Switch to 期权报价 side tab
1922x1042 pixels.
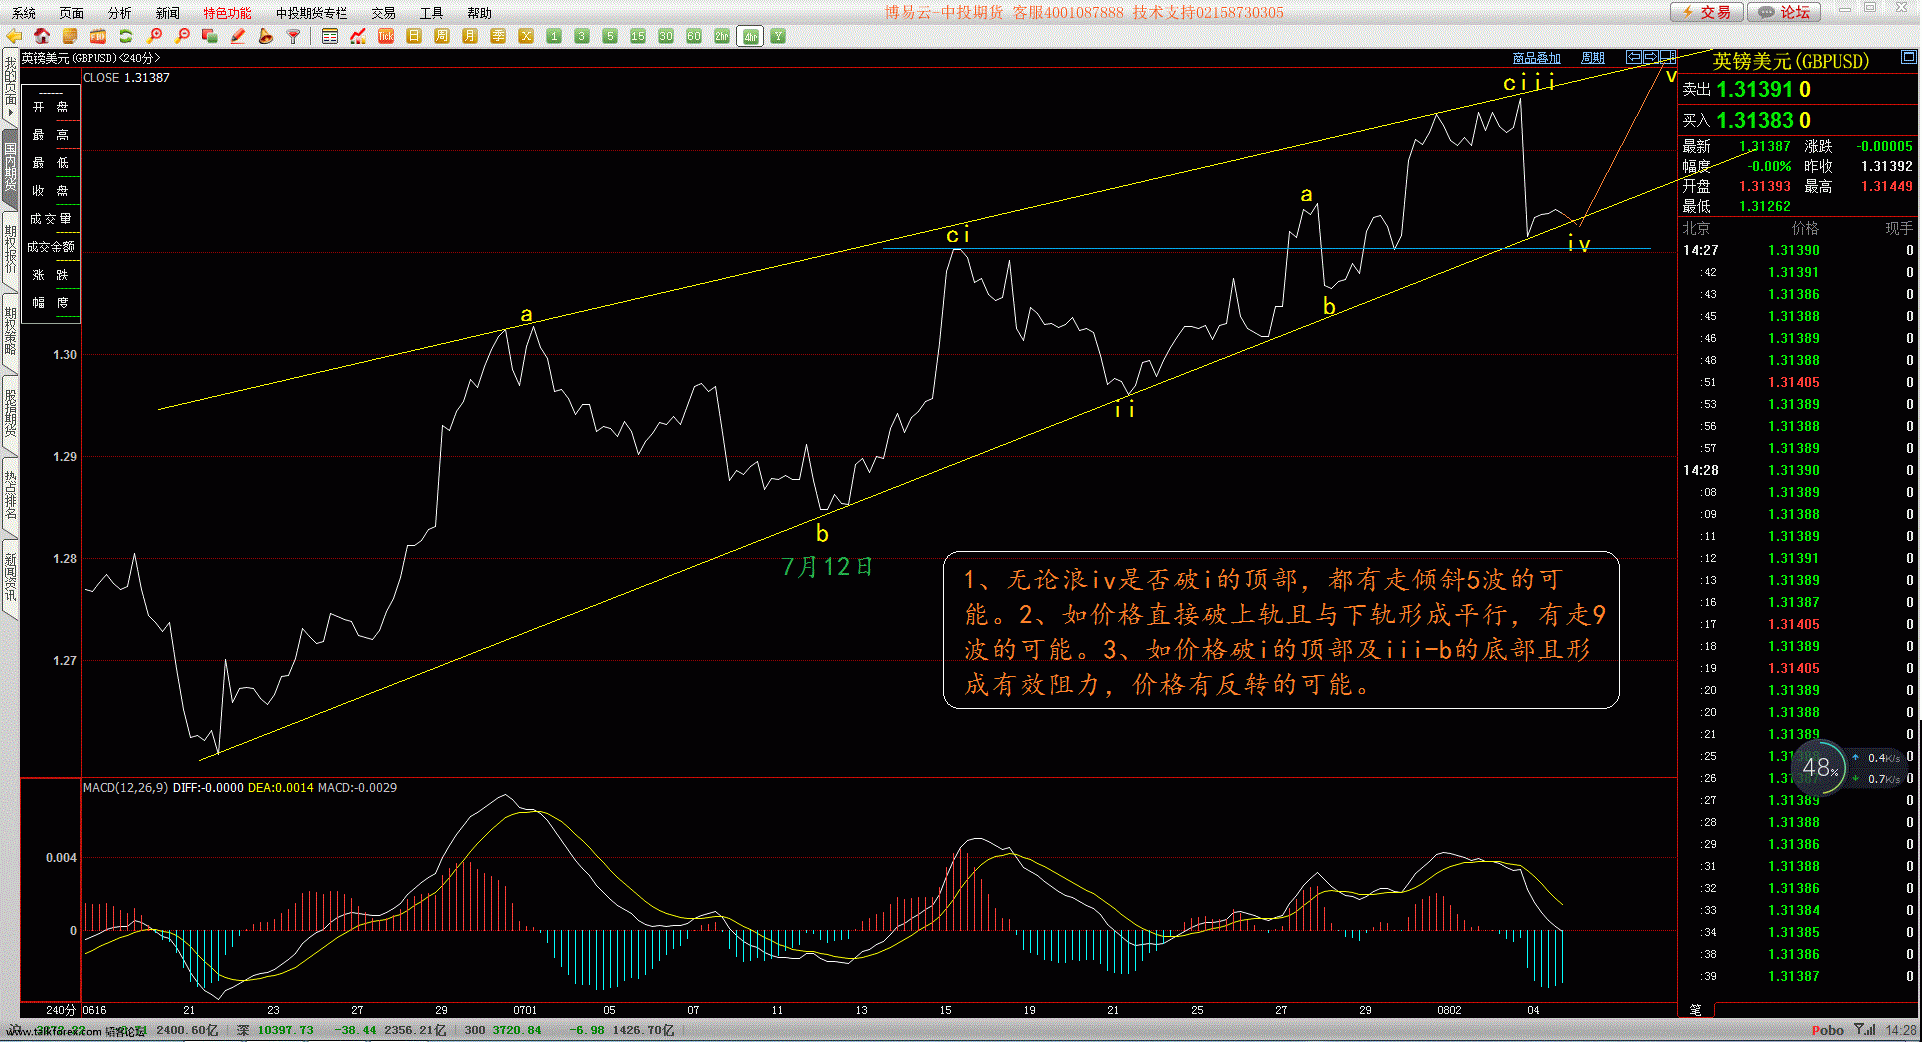(x=10, y=250)
